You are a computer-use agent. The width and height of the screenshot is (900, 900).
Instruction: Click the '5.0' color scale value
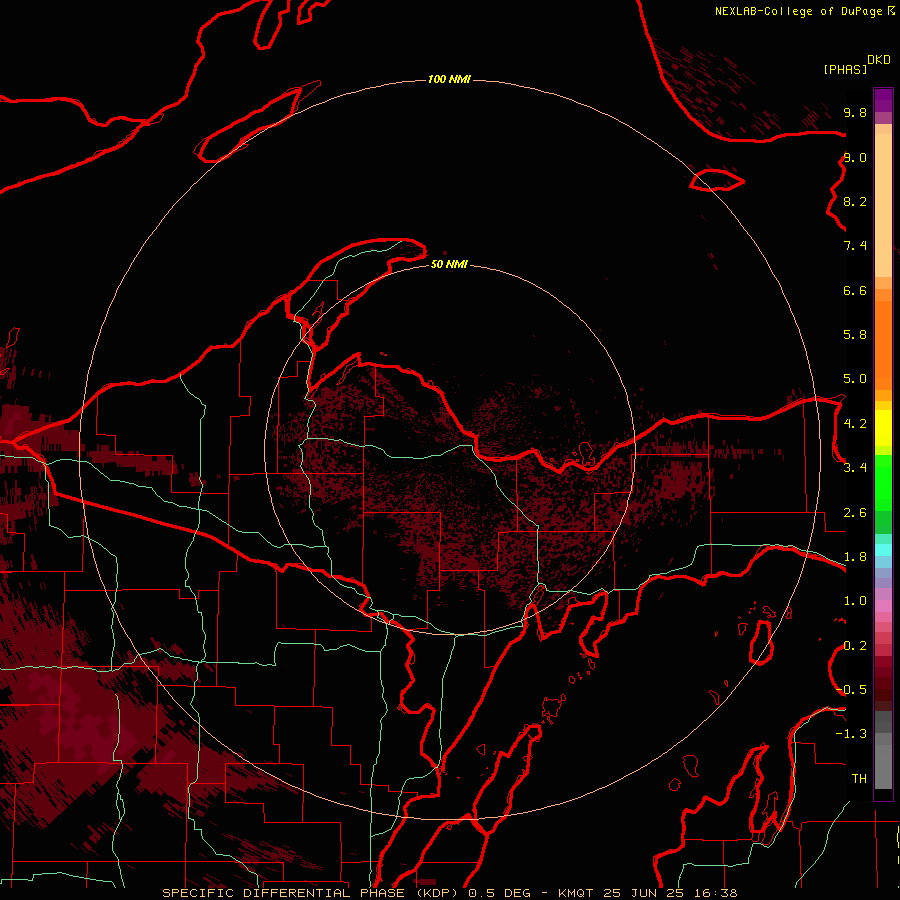coord(855,379)
